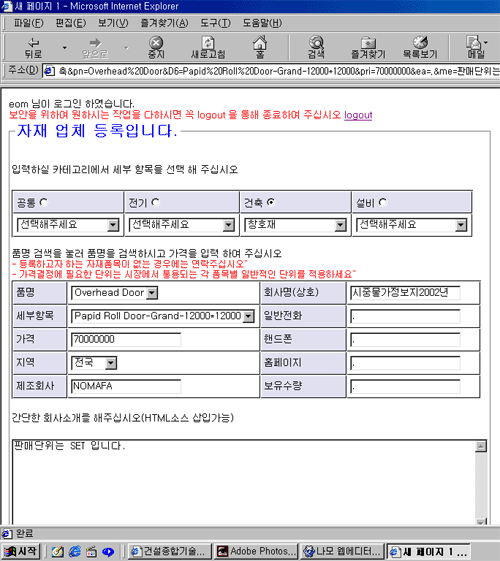The image size is (500, 561).
Task: Click the logout link
Action: [x=358, y=115]
